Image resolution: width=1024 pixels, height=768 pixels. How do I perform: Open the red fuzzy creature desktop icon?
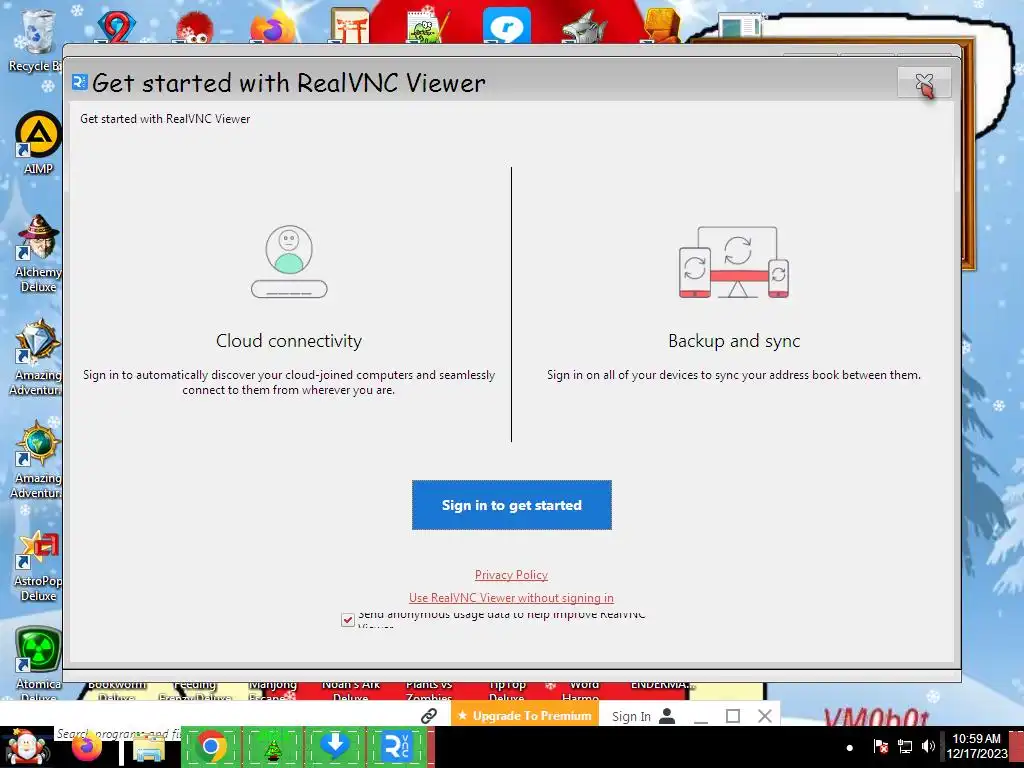[194, 27]
